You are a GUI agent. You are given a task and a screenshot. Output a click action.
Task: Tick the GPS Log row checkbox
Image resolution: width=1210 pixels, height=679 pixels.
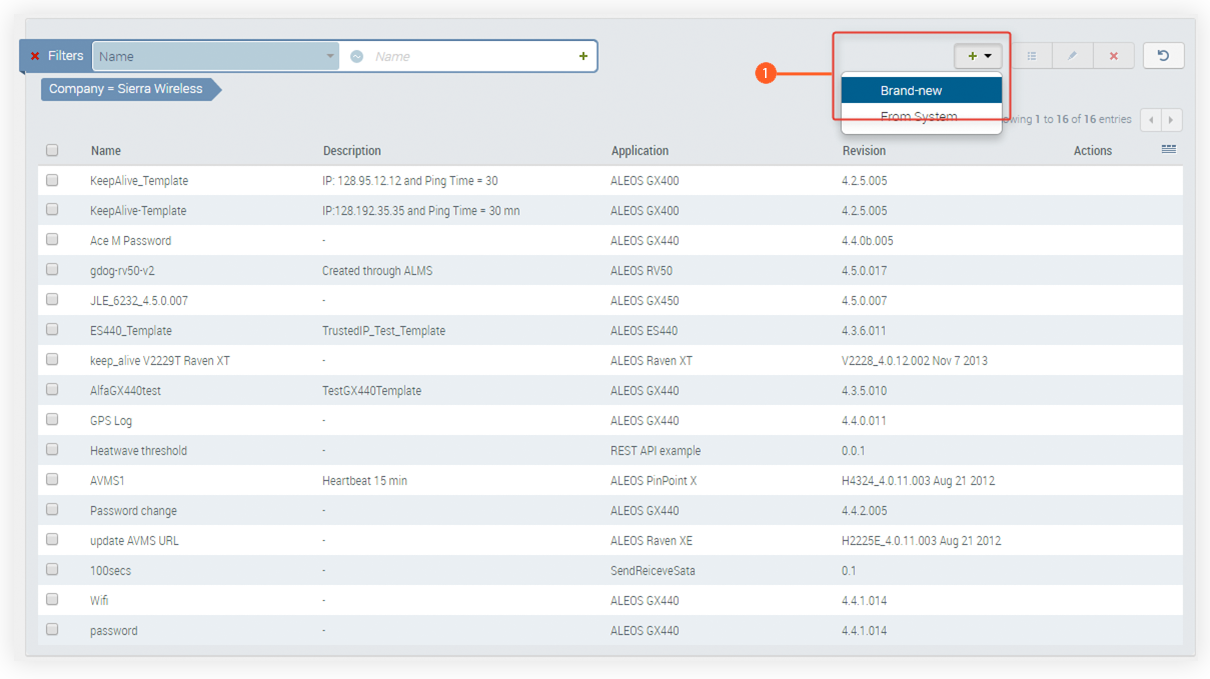52,420
